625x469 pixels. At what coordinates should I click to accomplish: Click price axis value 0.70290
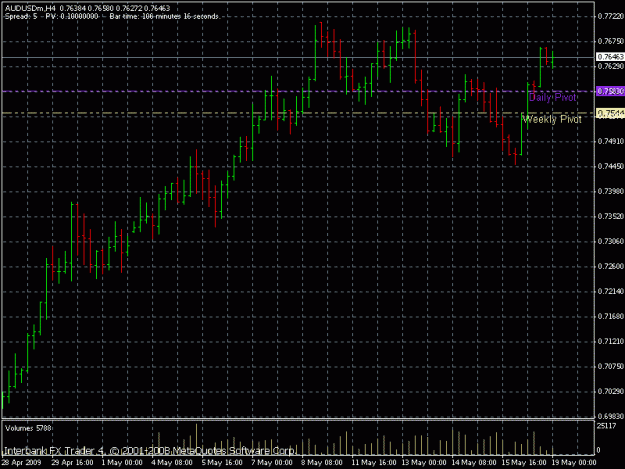pyautogui.click(x=611, y=391)
